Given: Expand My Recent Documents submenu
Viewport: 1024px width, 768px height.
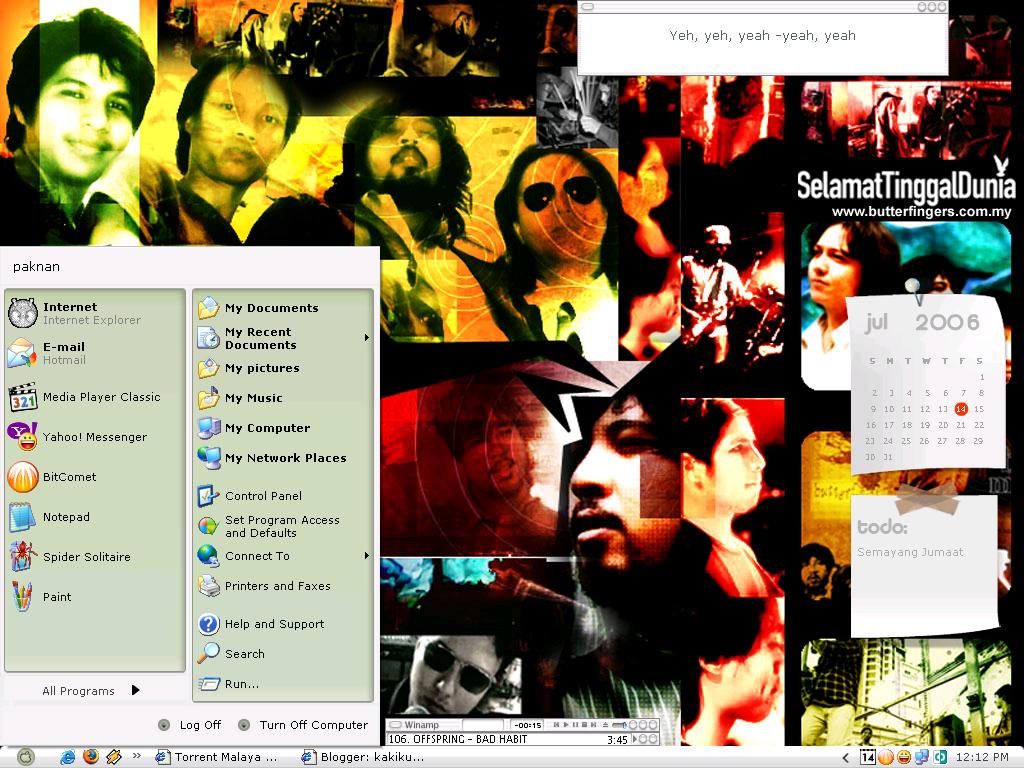Looking at the screenshot, I should [283, 338].
